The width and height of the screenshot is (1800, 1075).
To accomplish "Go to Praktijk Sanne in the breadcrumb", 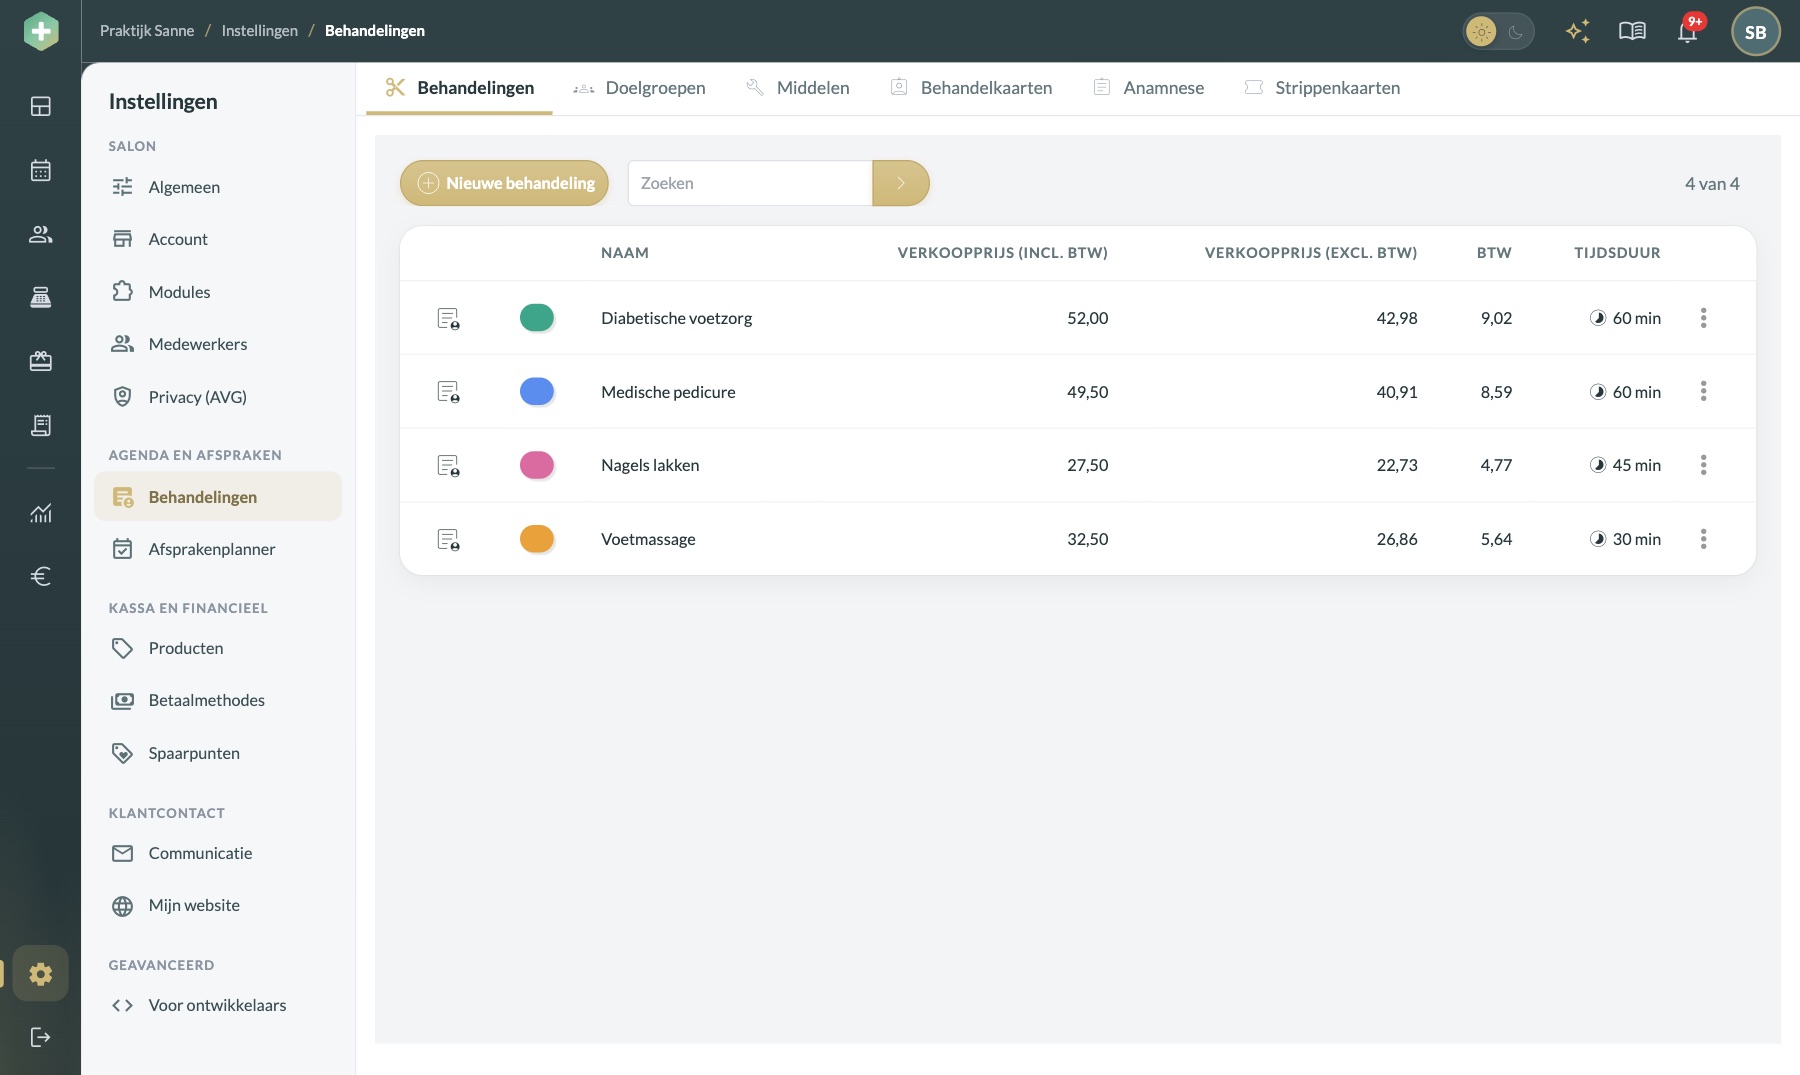I will pos(147,31).
